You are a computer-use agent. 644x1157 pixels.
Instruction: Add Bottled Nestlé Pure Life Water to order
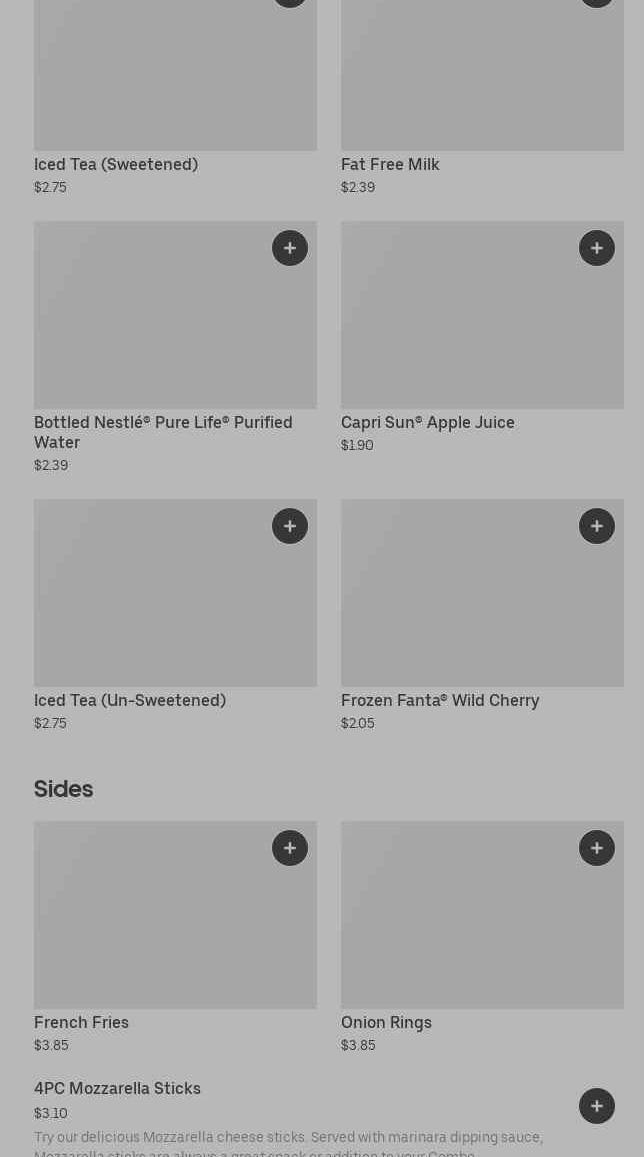coord(290,248)
